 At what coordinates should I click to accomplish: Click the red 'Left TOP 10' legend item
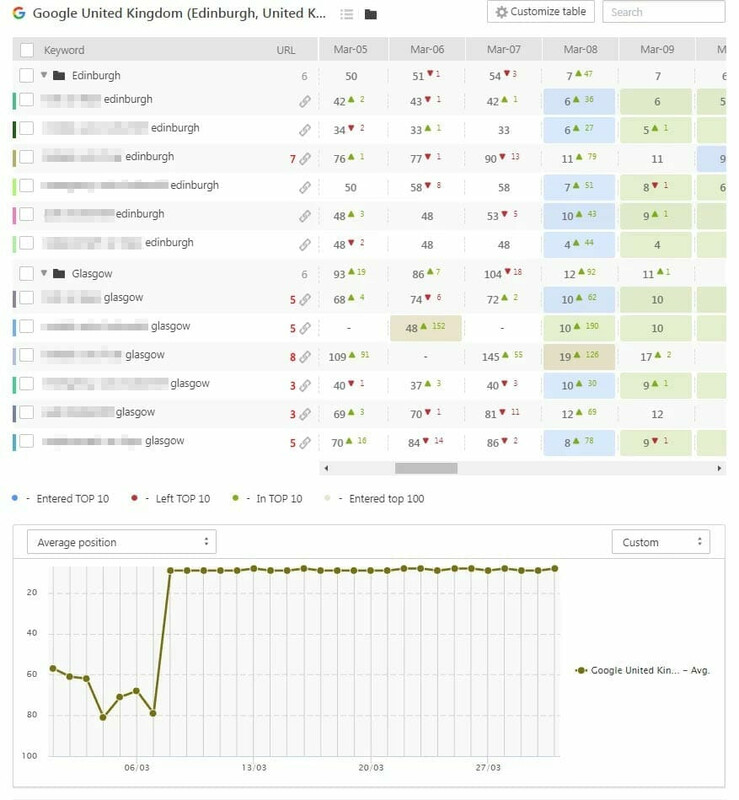(170, 498)
